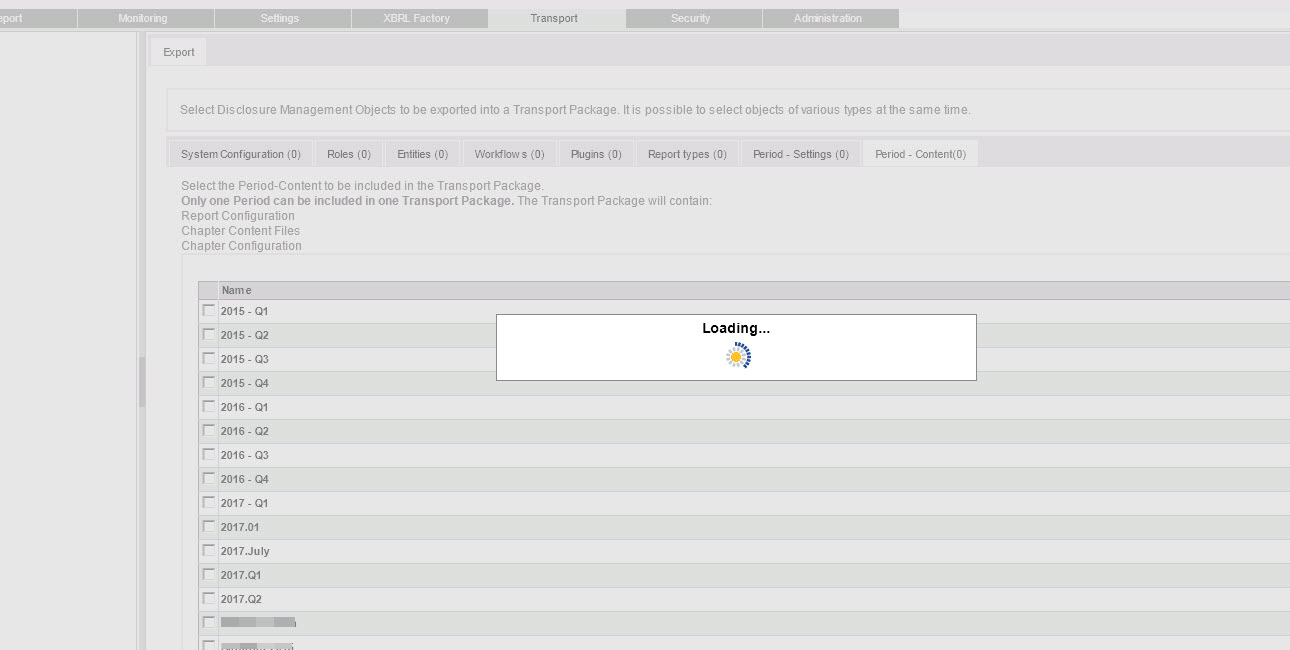The image size is (1290, 650).
Task: Open the System Configuration (0) tab
Action: pos(241,154)
